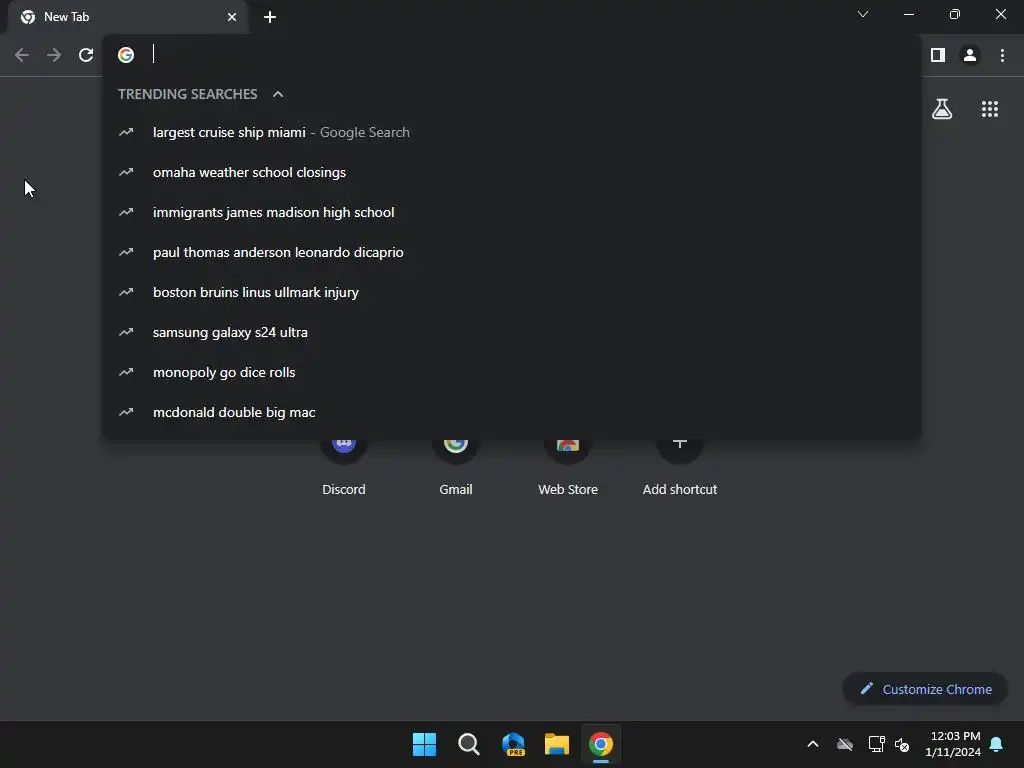The height and width of the screenshot is (768, 1024).
Task: Click the forward navigation arrow
Action: (x=54, y=55)
